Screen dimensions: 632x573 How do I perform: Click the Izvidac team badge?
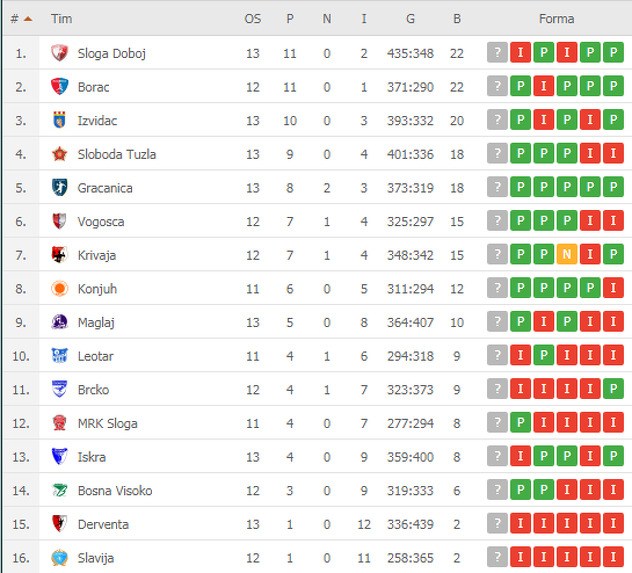click(x=59, y=121)
